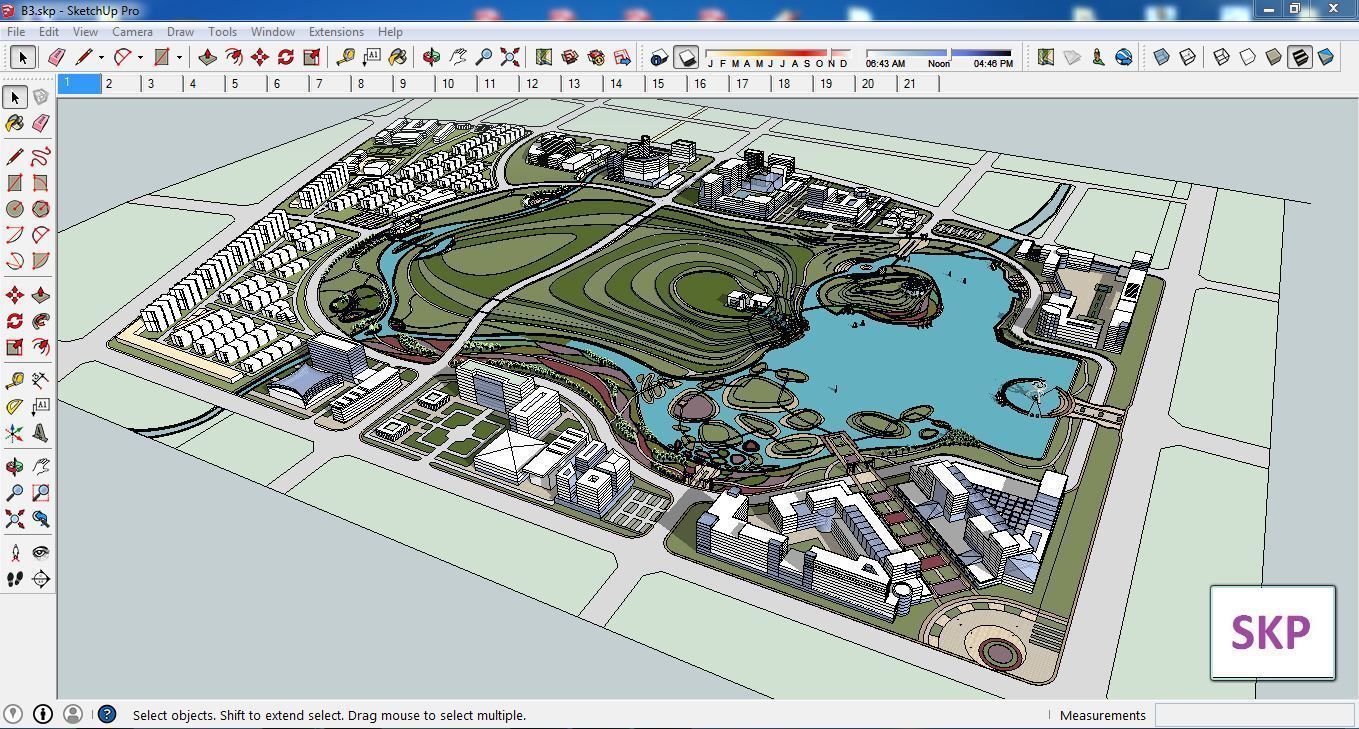The width and height of the screenshot is (1359, 729).
Task: Expand the rectangle shape dropdown arrow
Action: click(x=180, y=57)
